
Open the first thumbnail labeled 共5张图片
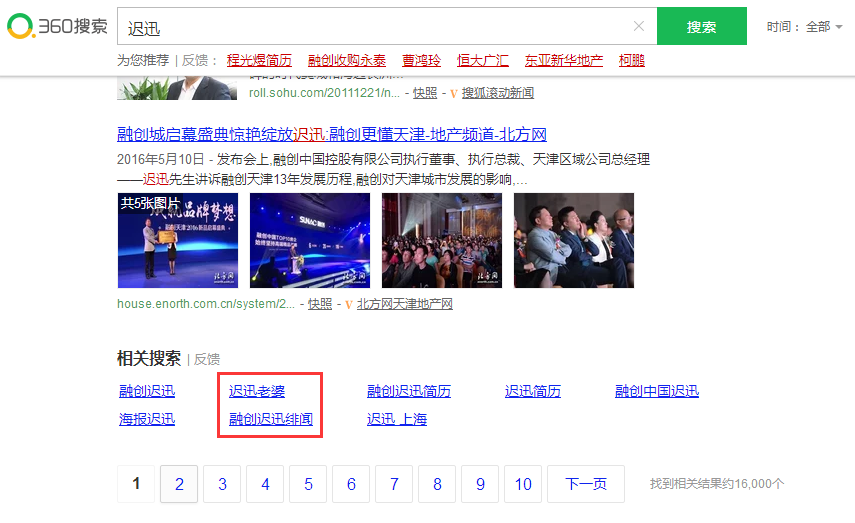point(178,240)
